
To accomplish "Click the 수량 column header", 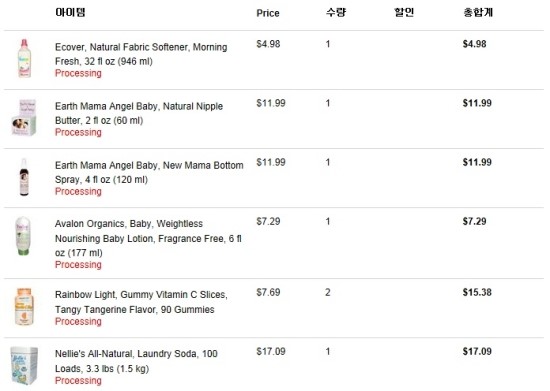I will pos(336,12).
